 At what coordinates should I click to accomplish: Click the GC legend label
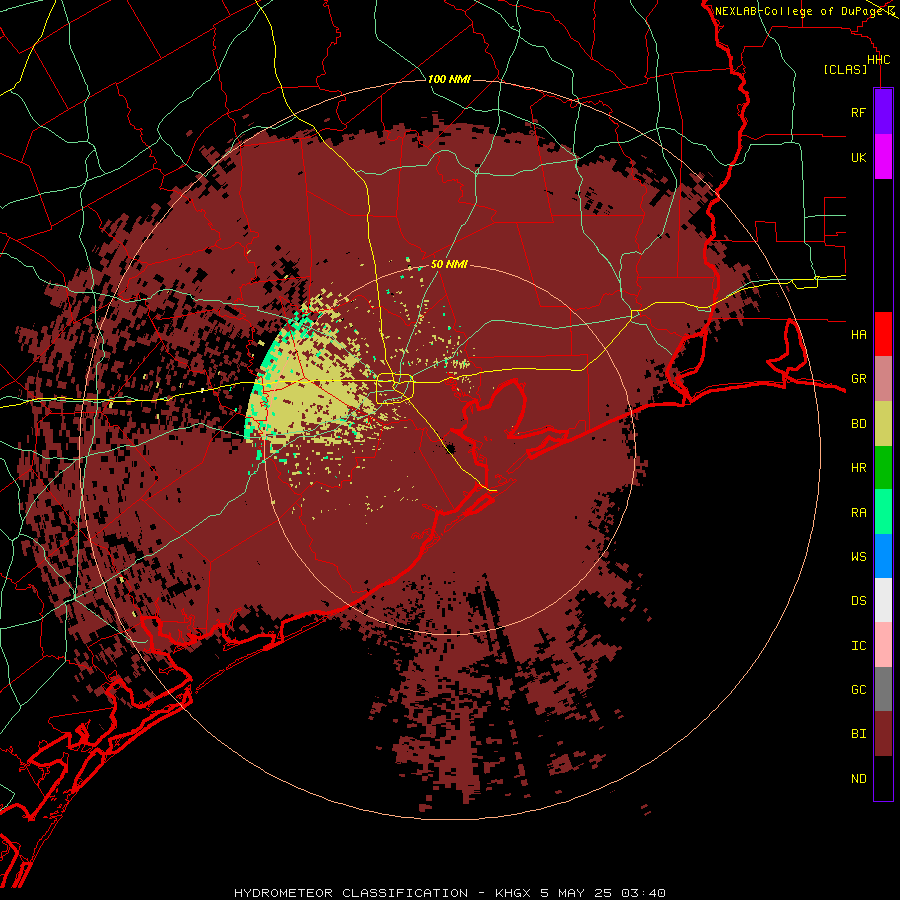858,689
